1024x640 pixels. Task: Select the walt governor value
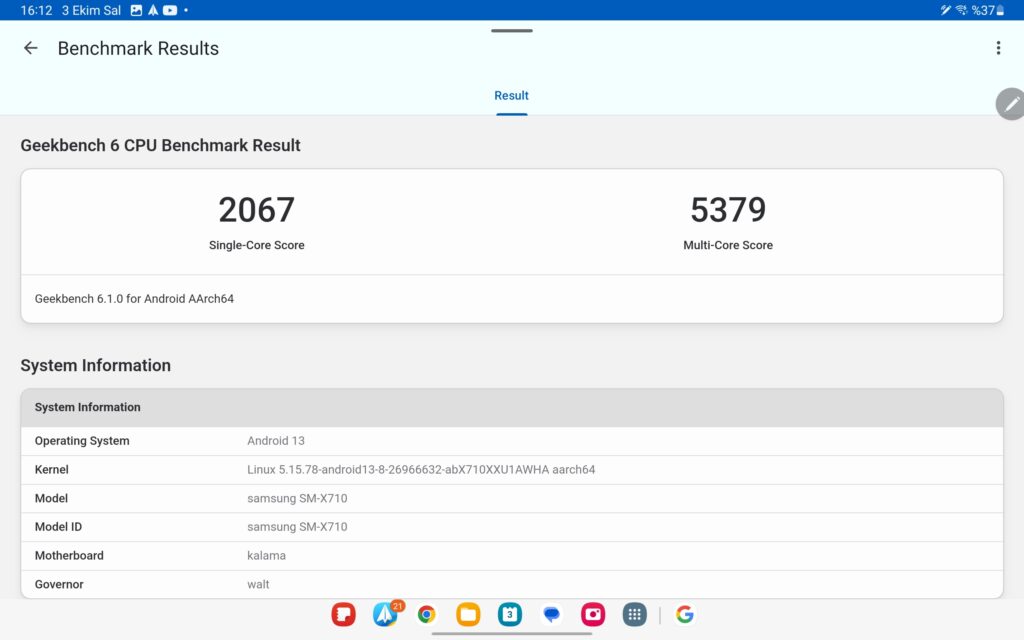tap(258, 584)
